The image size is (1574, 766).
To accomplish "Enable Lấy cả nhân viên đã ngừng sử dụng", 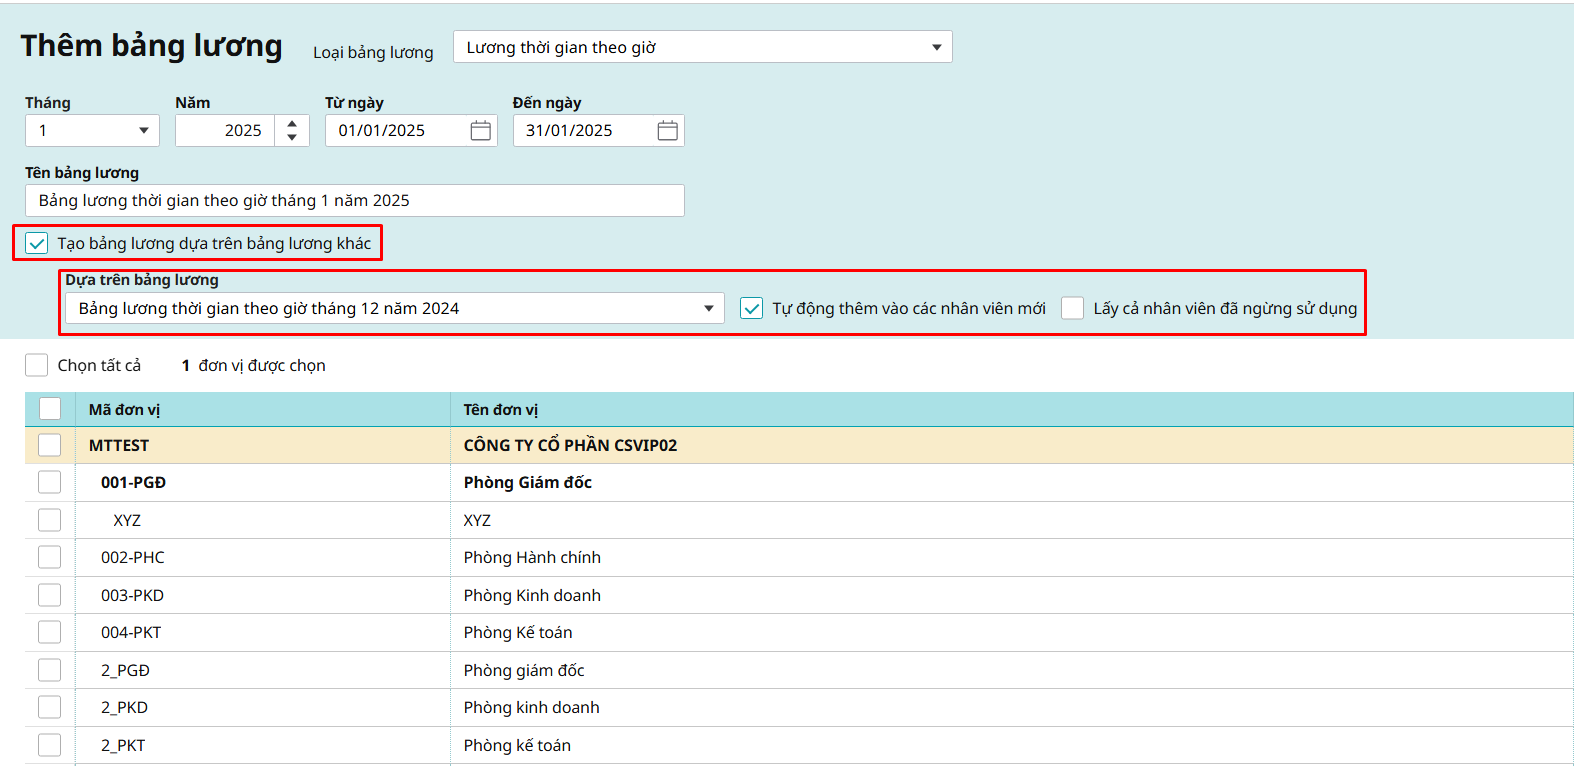I will [1072, 308].
